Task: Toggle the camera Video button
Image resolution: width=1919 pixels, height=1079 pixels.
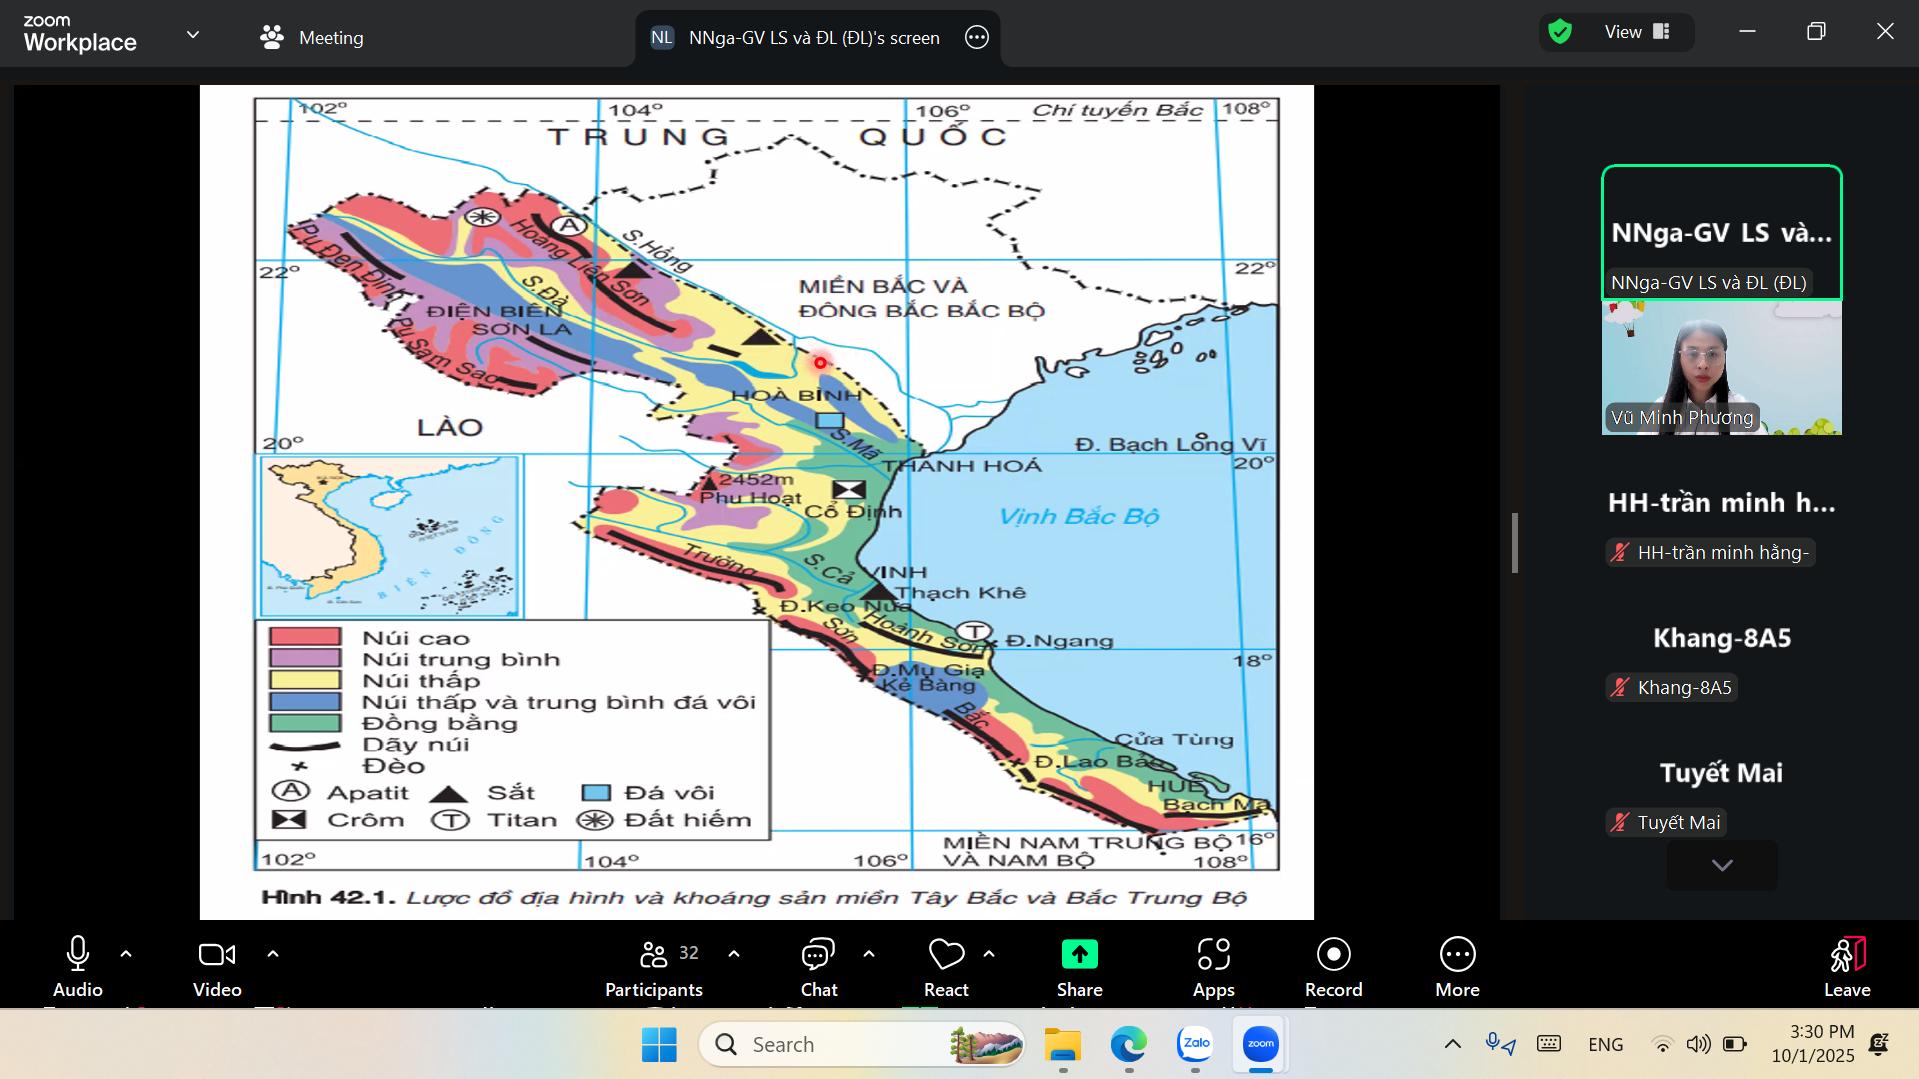Action: point(217,966)
